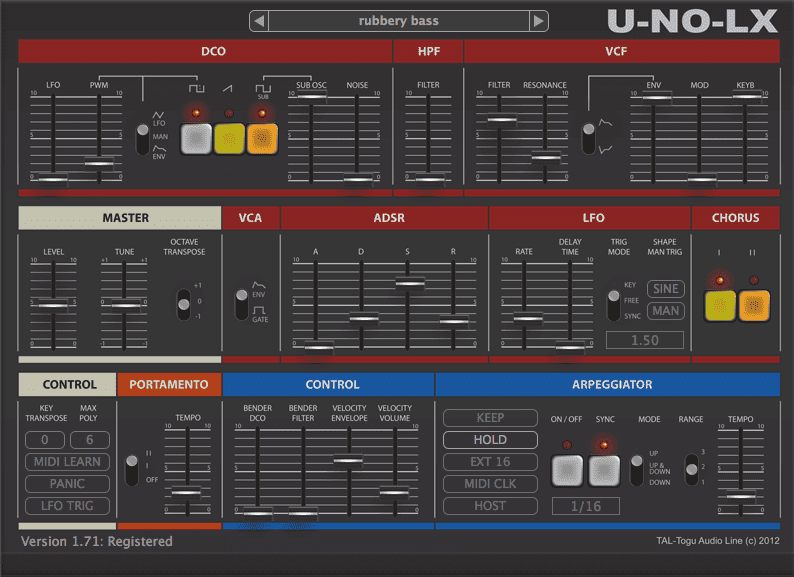The width and height of the screenshot is (794, 577).
Task: Adjust the VCF MOD slider
Action: click(x=701, y=178)
